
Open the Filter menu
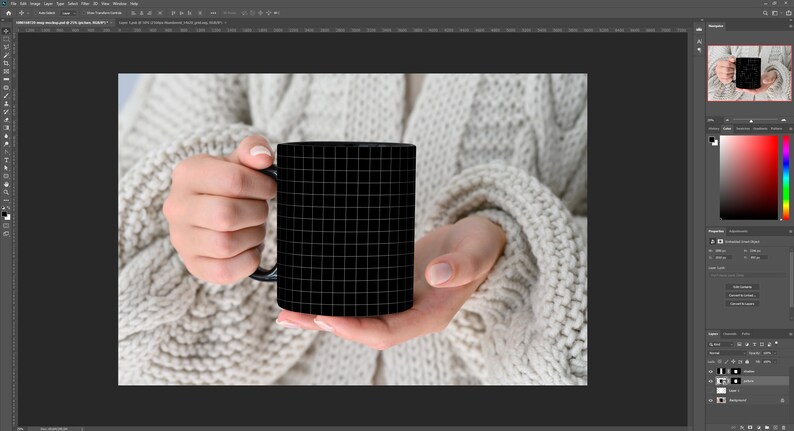pos(85,4)
